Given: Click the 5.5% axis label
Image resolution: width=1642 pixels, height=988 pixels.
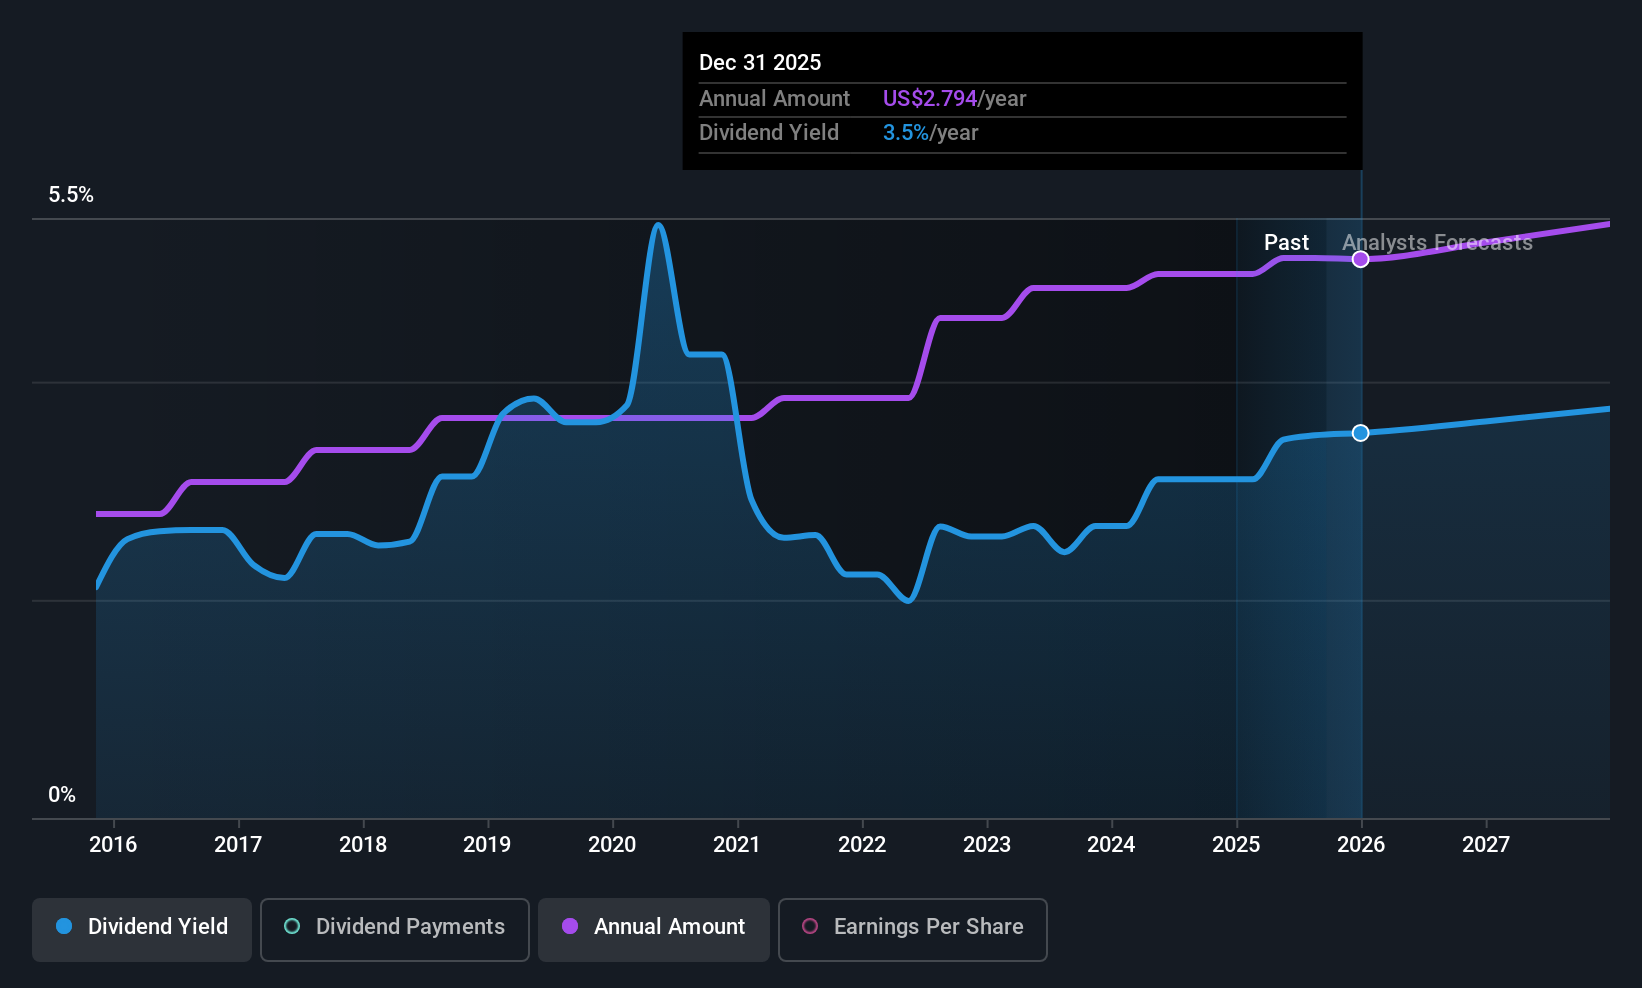Looking at the screenshot, I should pyautogui.click(x=71, y=194).
